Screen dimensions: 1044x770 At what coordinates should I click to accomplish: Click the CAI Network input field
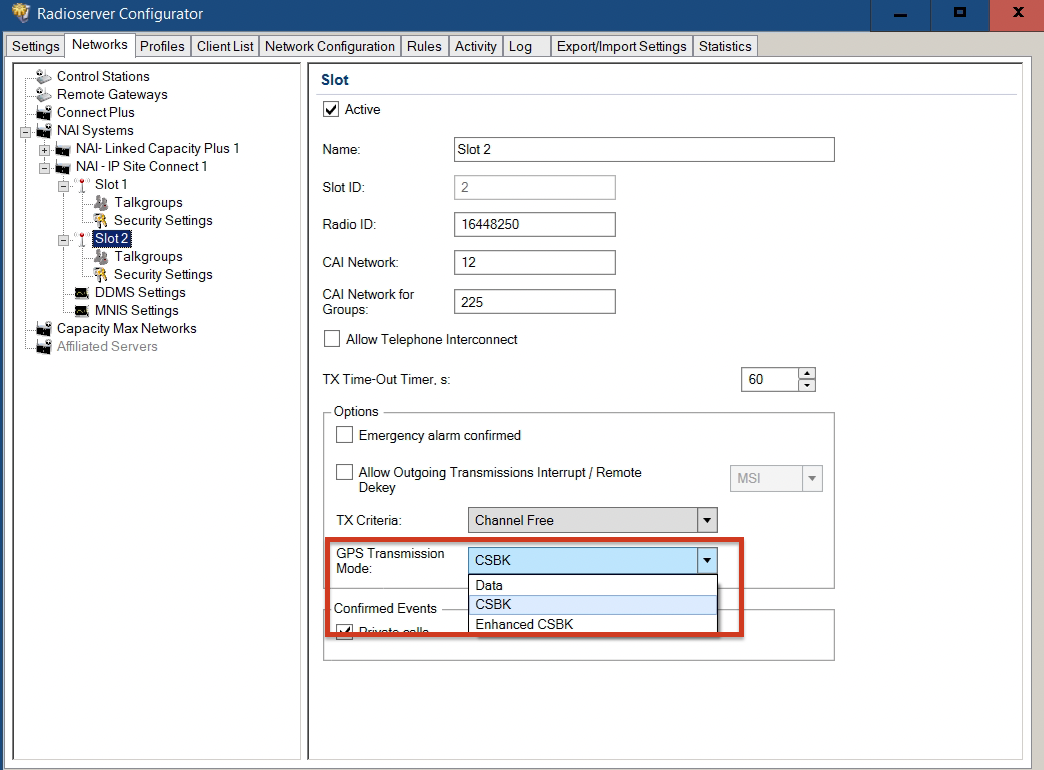pyautogui.click(x=535, y=262)
